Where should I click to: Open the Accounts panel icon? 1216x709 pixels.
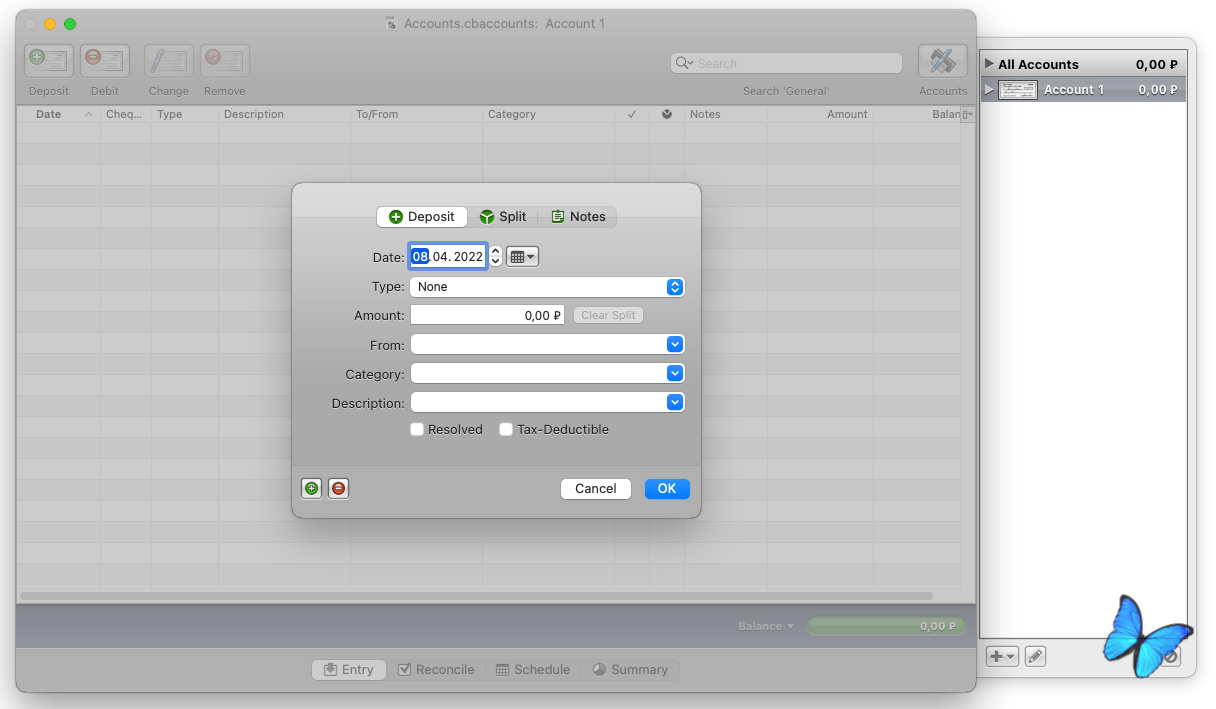pyautogui.click(x=942, y=61)
